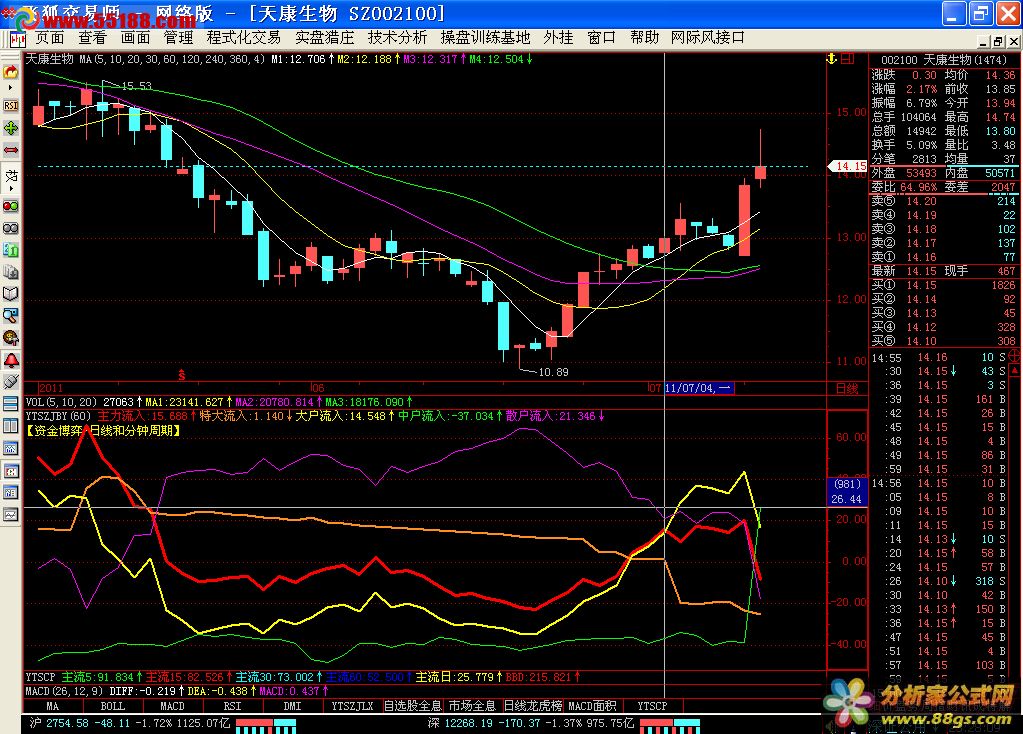Image resolution: width=1023 pixels, height=734 pixels.
Task: Click the 14.15 current price tag on axis
Action: (x=849, y=166)
